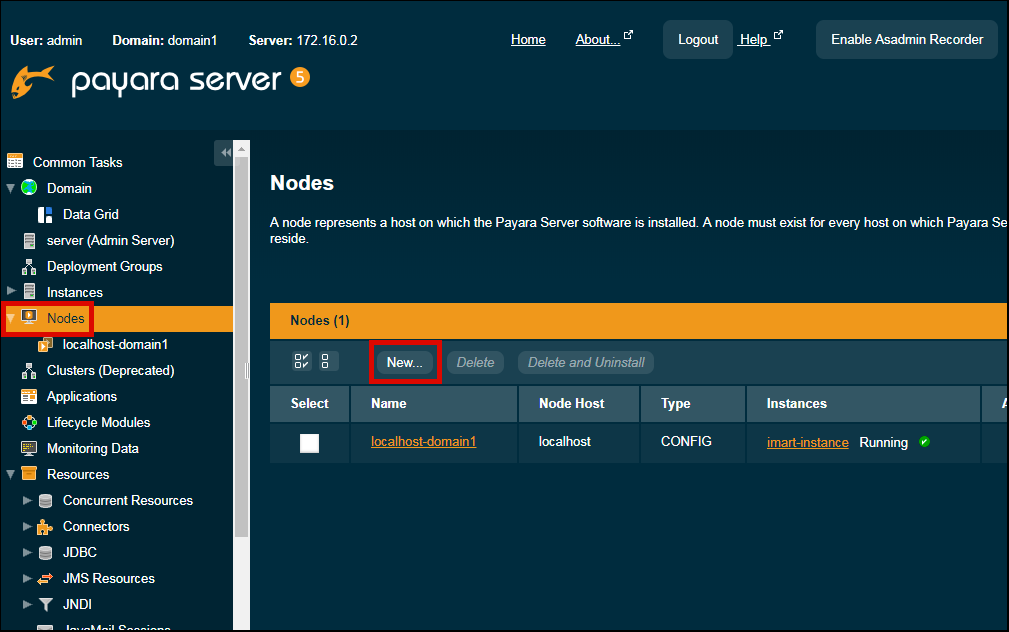Select the JNDI filter icon

(x=46, y=604)
